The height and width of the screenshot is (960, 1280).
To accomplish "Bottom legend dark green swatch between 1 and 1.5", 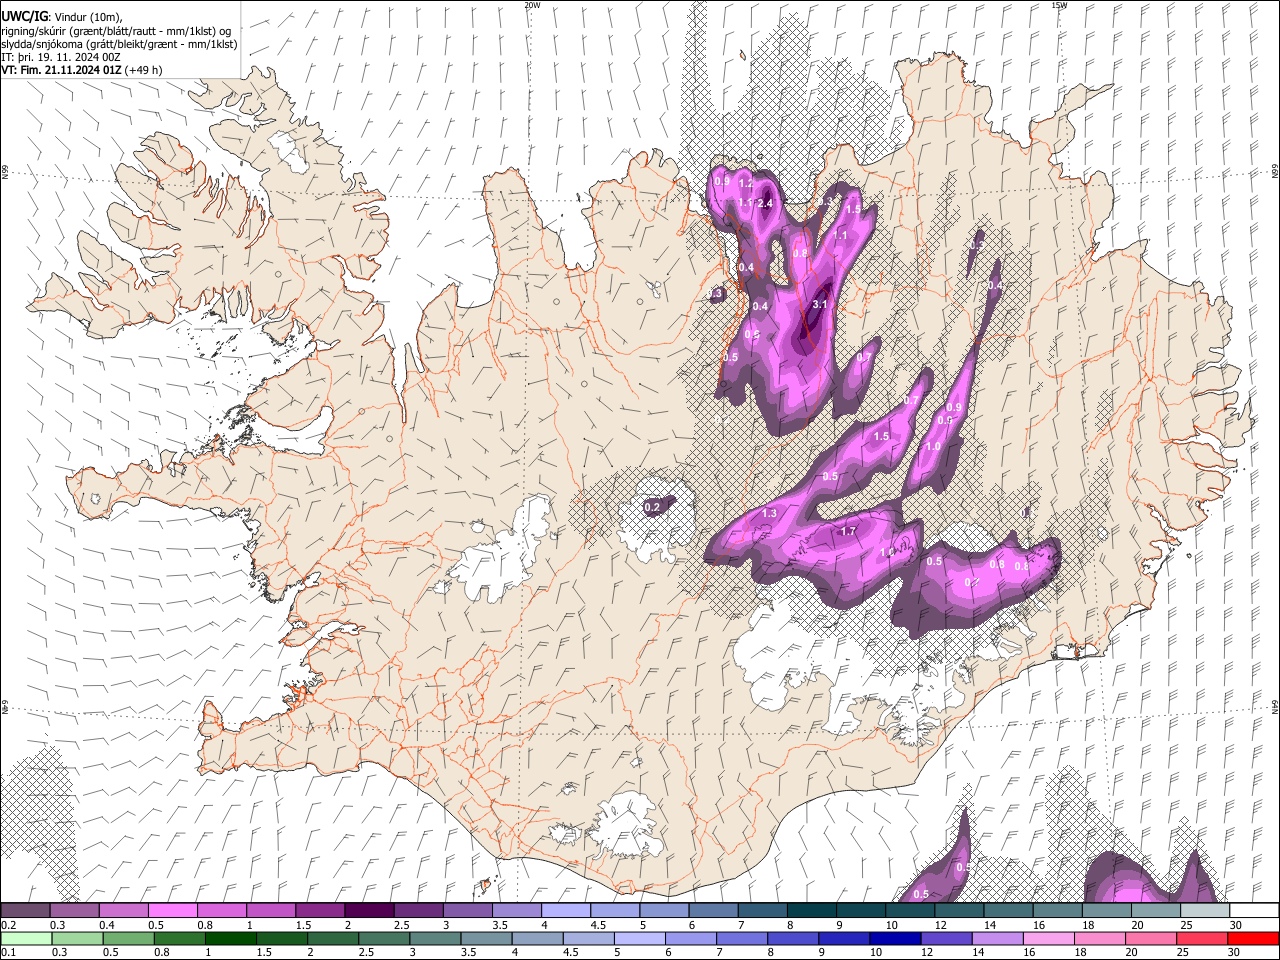I will 229,939.
